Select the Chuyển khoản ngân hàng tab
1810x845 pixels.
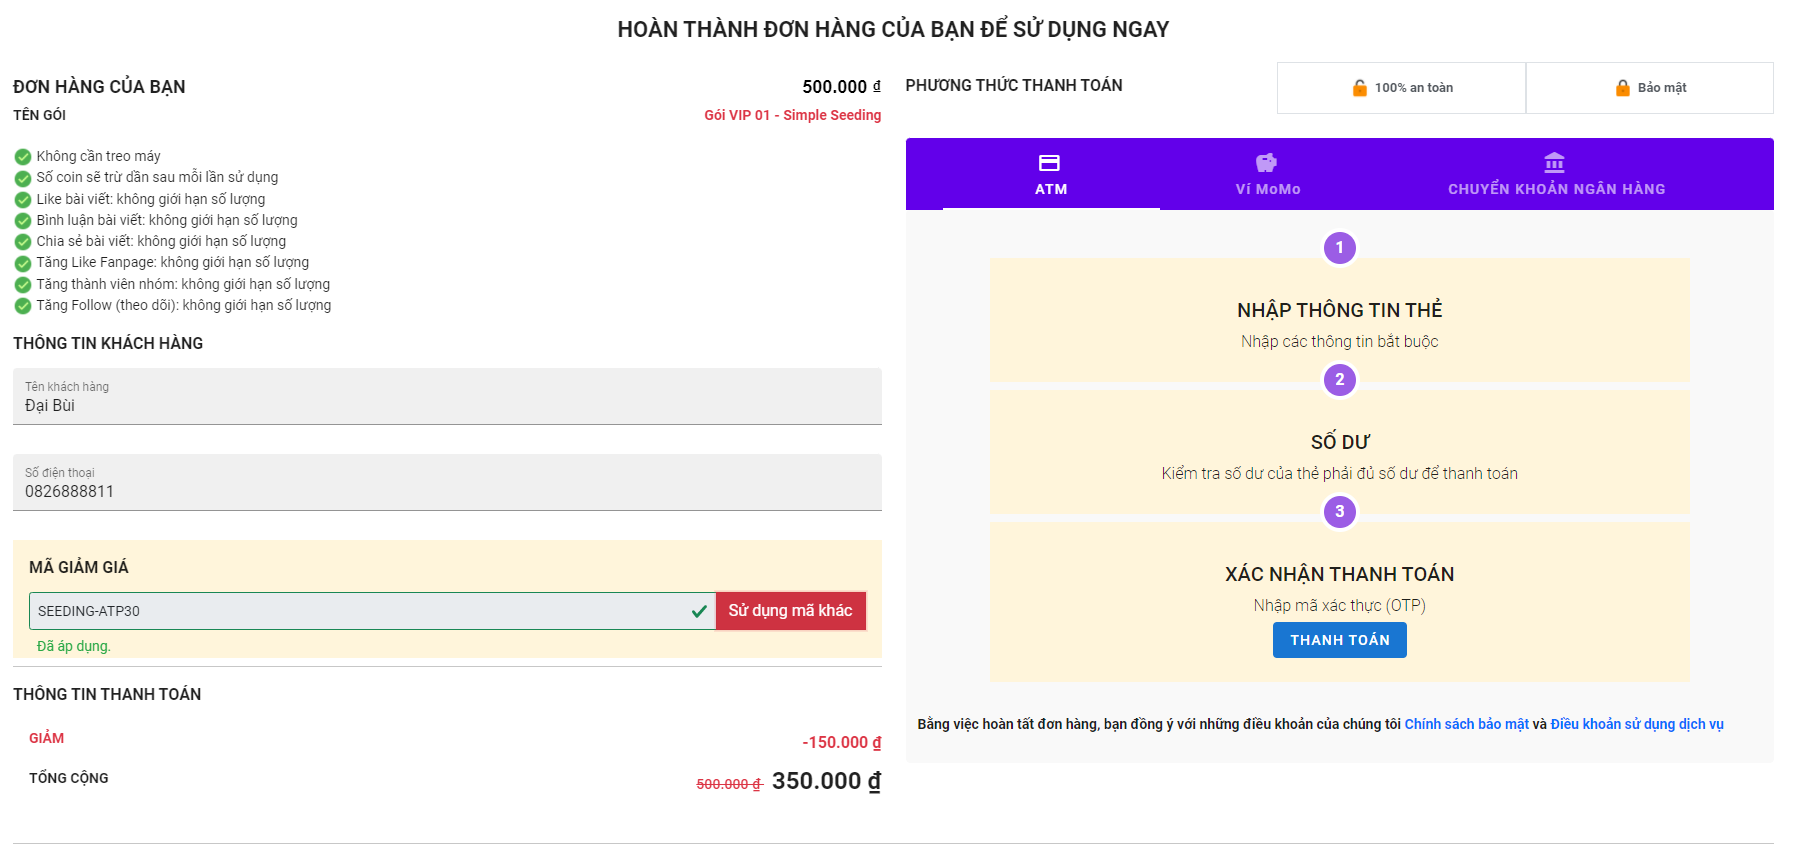[1556, 175]
